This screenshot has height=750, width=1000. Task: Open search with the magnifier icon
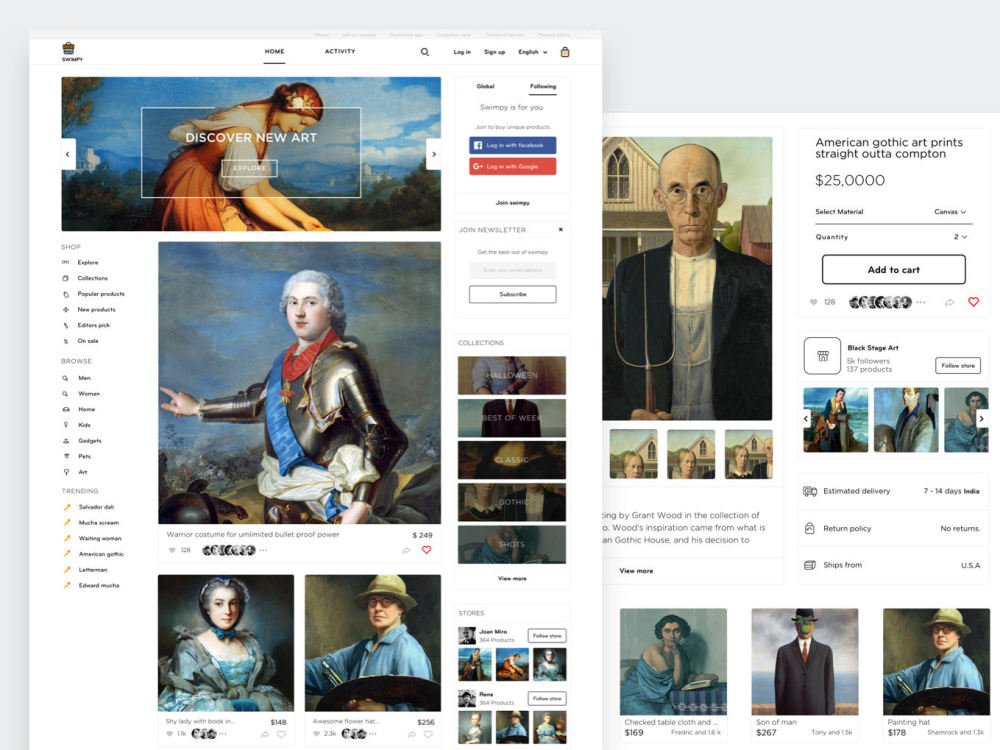(425, 52)
